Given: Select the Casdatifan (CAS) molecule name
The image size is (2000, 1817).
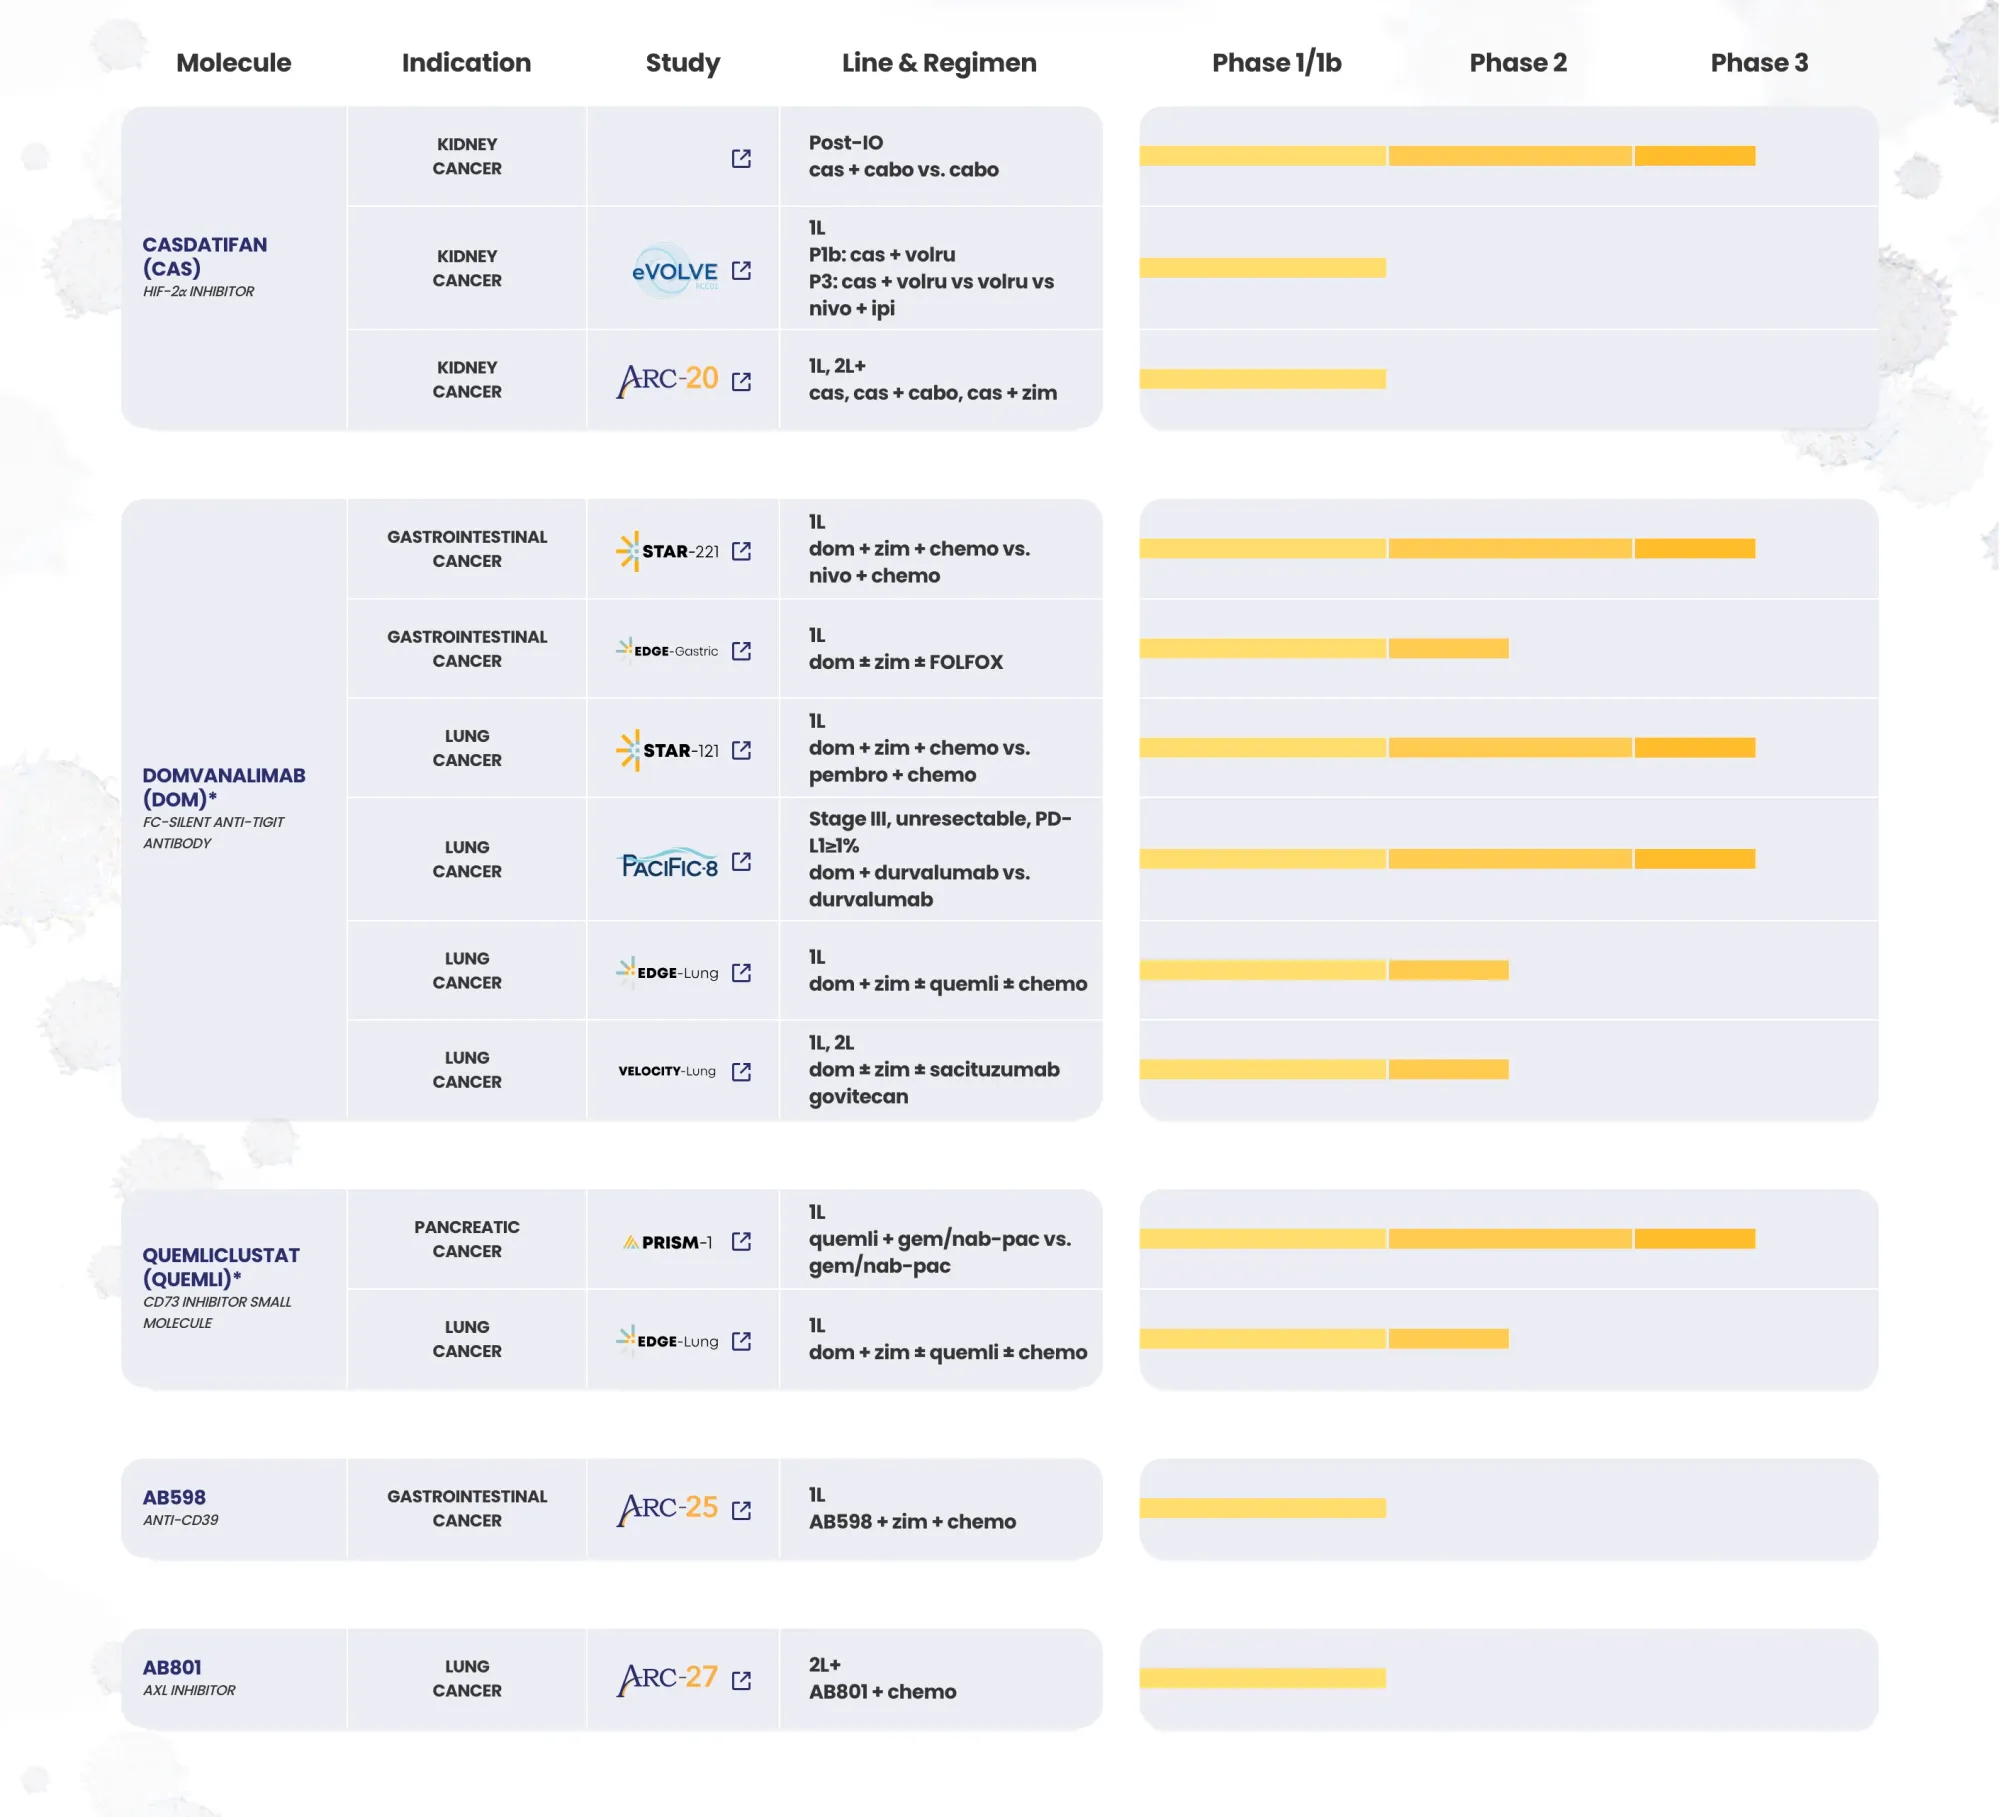Looking at the screenshot, I should (204, 256).
